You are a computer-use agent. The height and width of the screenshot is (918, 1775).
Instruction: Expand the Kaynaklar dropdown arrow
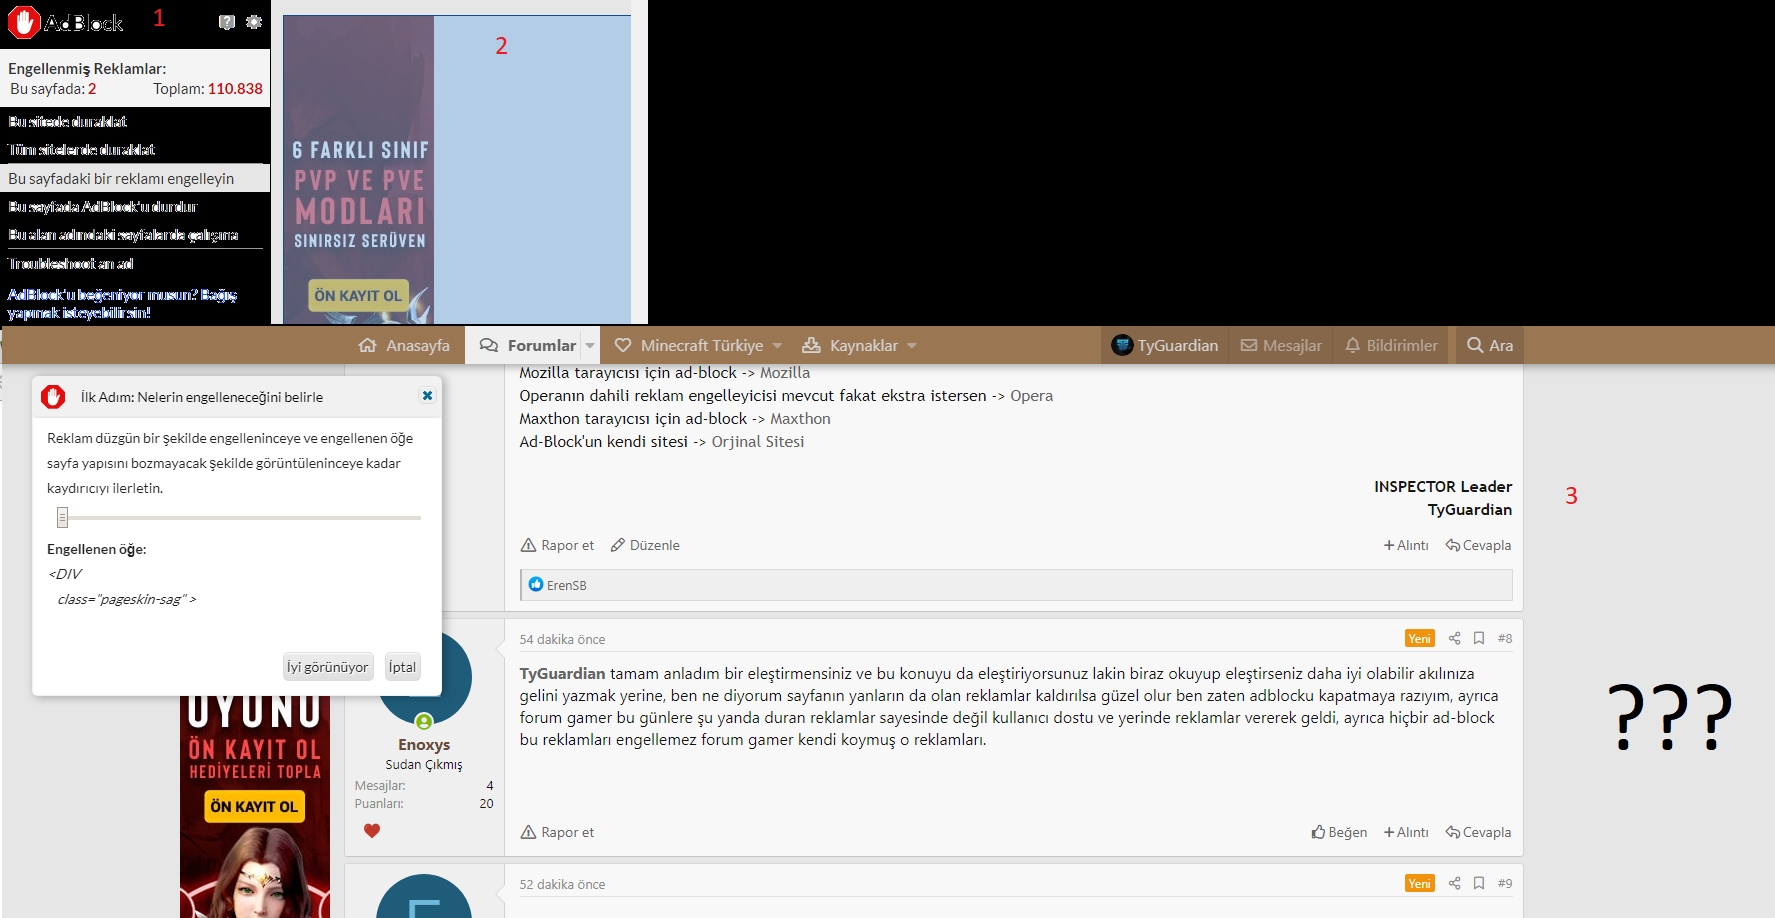coord(912,345)
